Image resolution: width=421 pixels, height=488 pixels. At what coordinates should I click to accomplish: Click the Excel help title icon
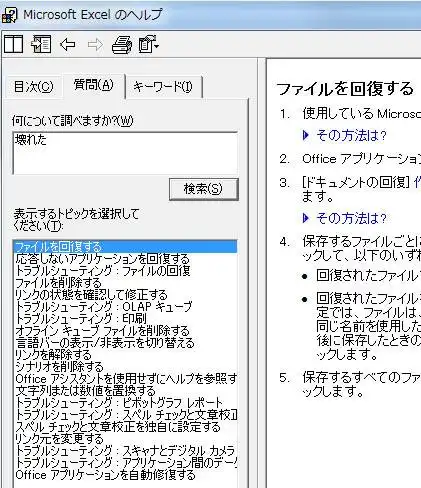click(x=10, y=15)
